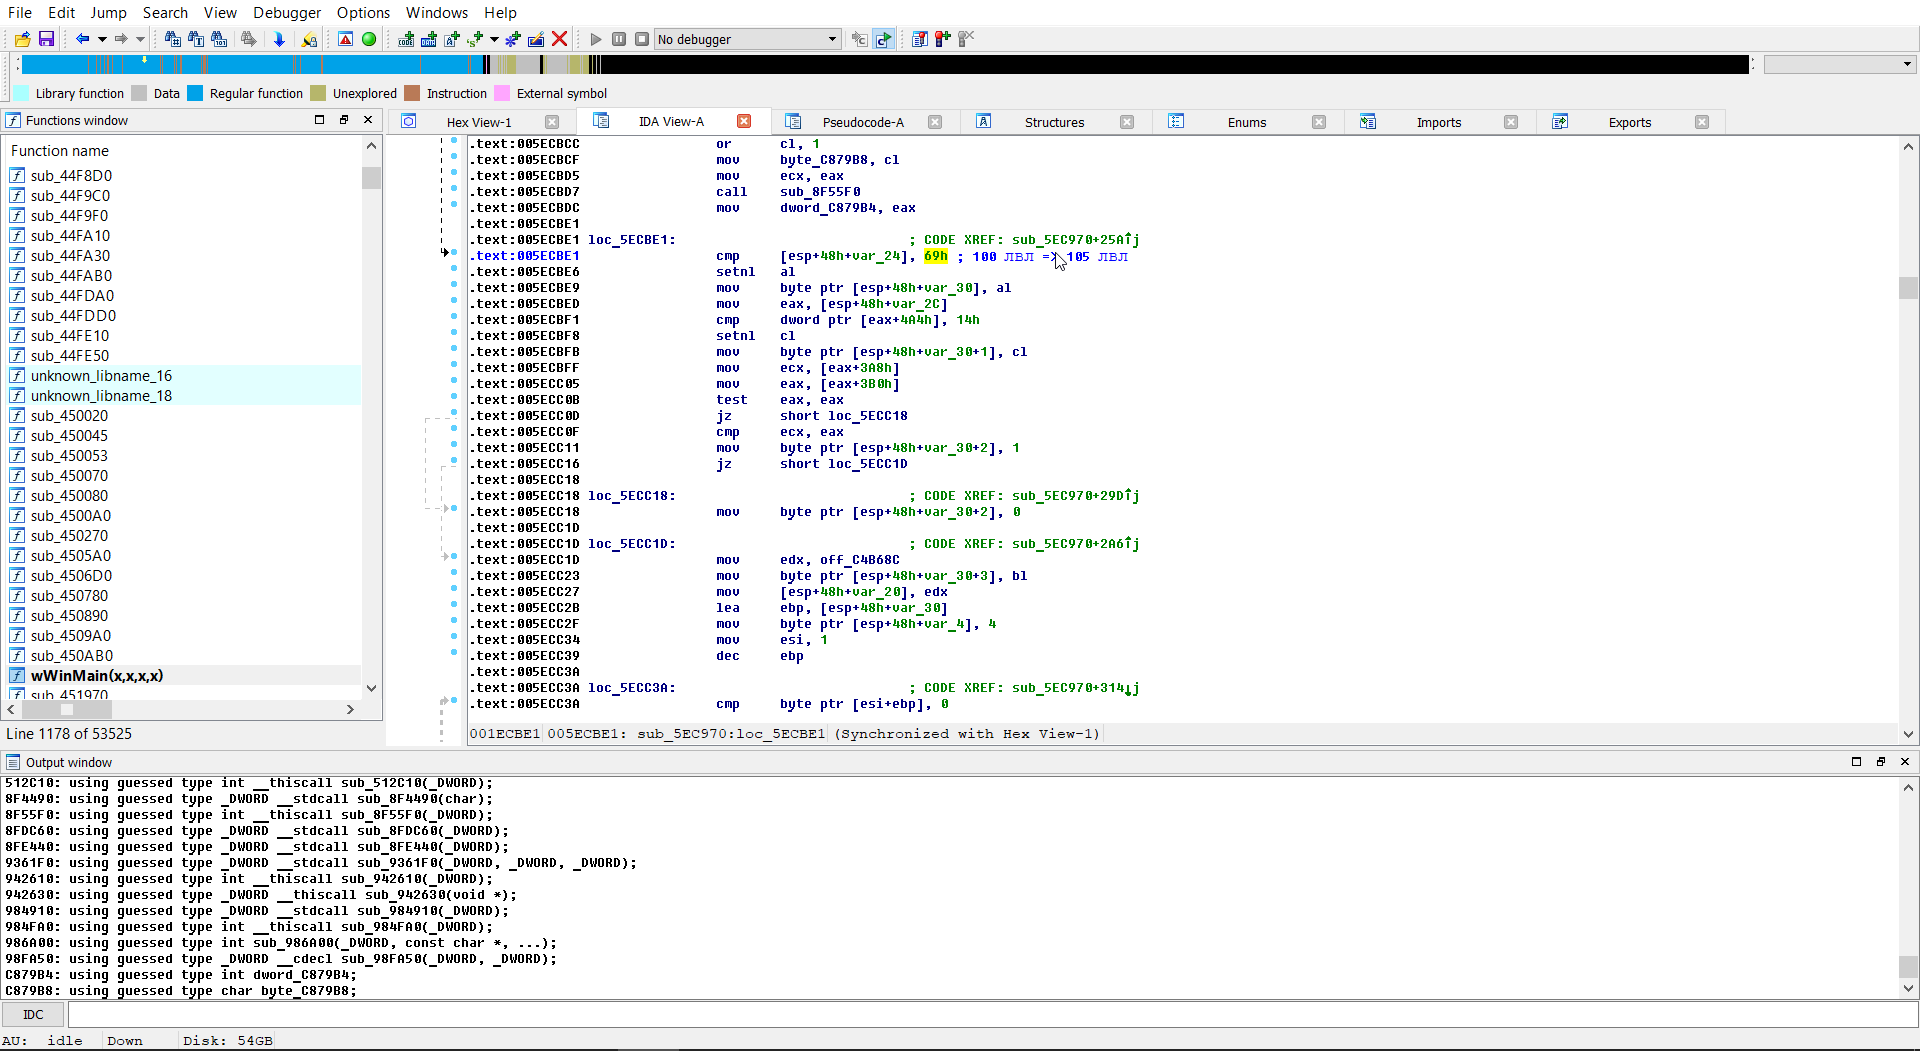The width and height of the screenshot is (1920, 1051).
Task: Switch to the Imports tab
Action: [x=1438, y=122]
